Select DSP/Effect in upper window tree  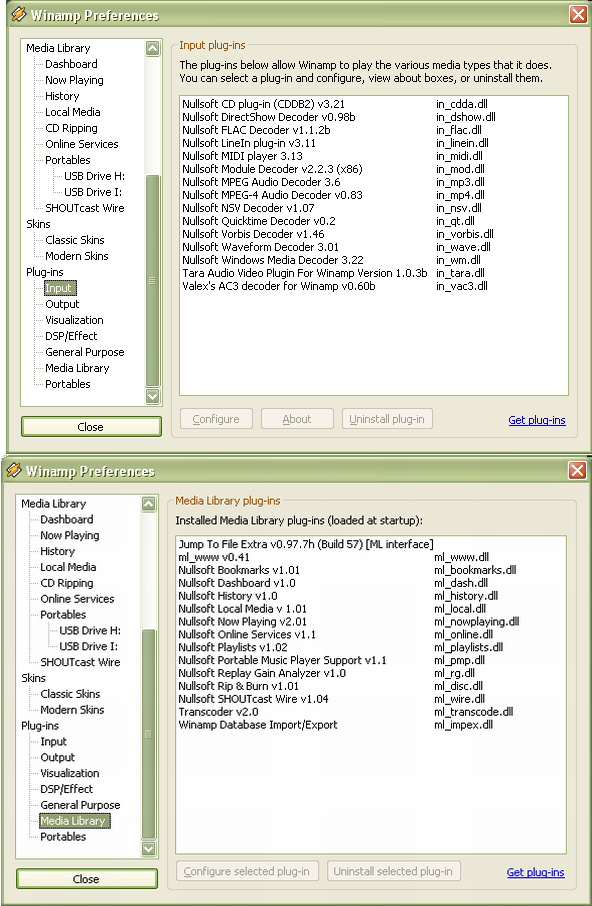pyautogui.click(x=71, y=336)
